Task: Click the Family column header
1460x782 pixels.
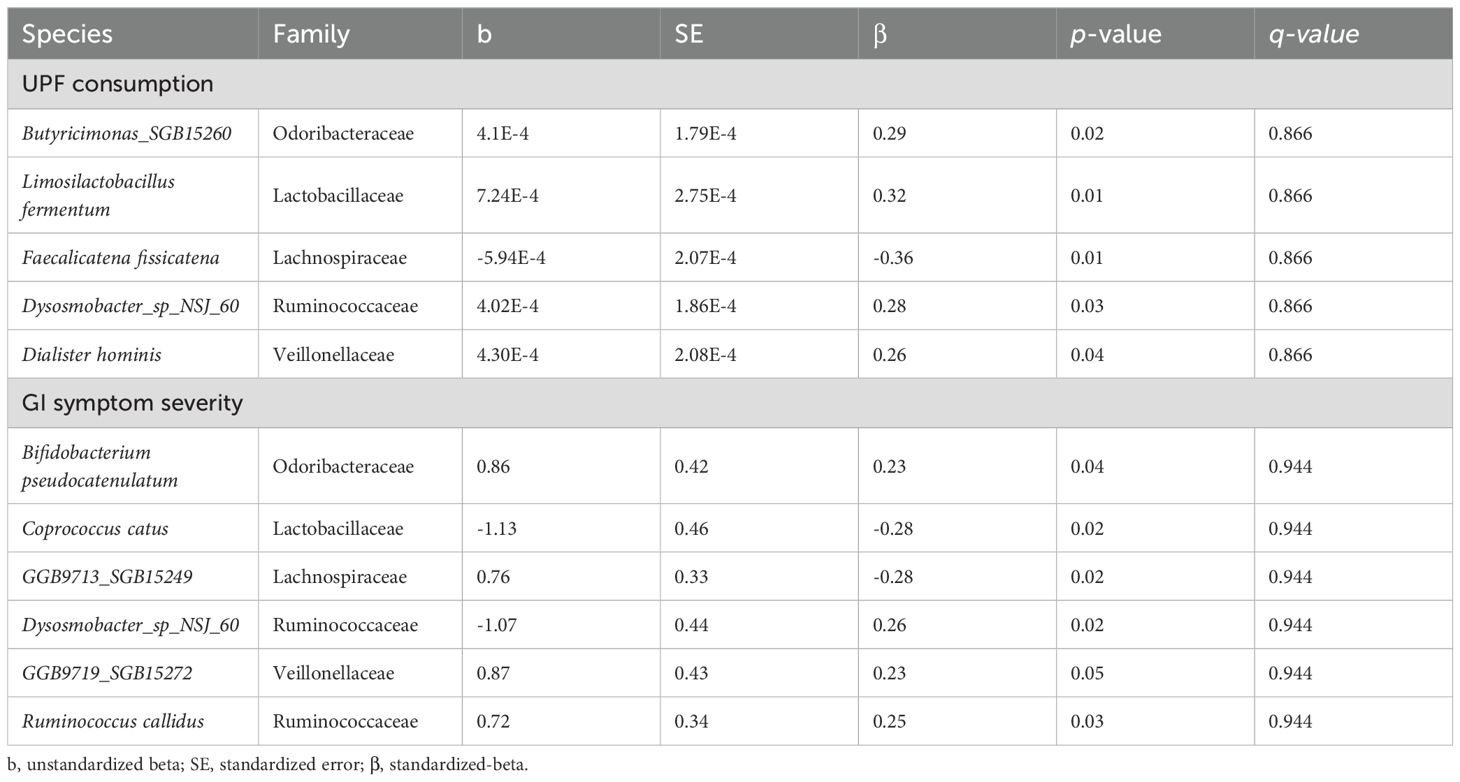Action: (x=311, y=35)
